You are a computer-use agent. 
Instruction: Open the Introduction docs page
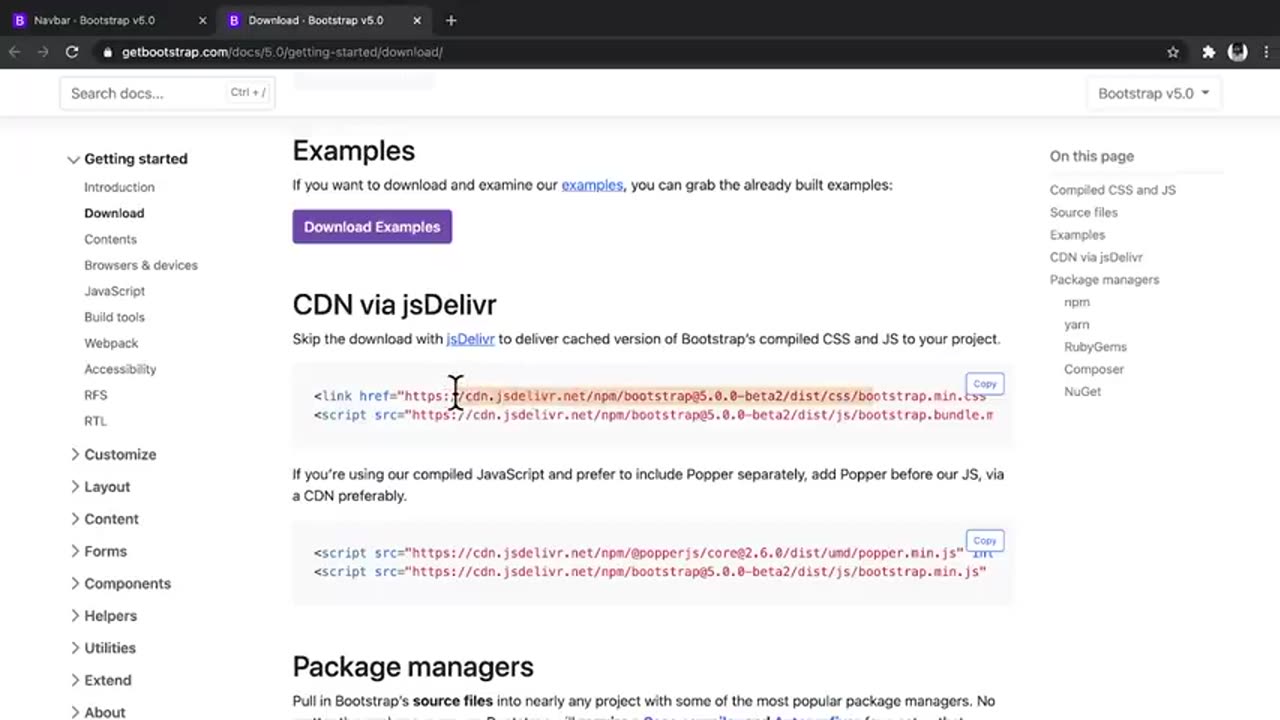119,187
